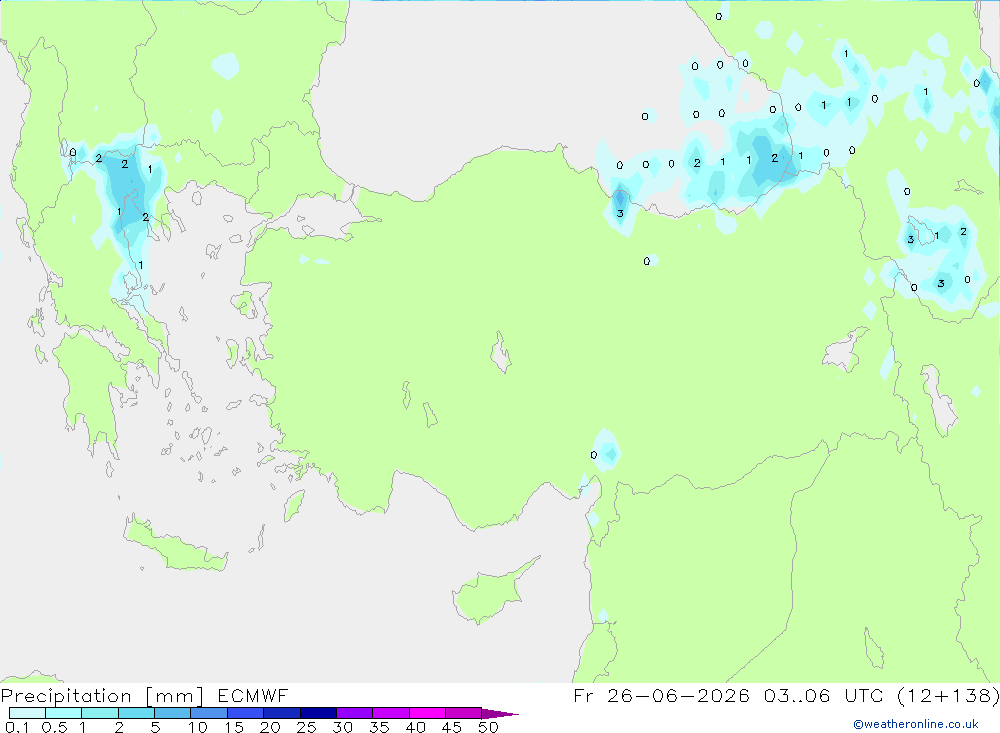
Task: Select the 1–2 mm legend color swatch
Action: [x=99, y=713]
